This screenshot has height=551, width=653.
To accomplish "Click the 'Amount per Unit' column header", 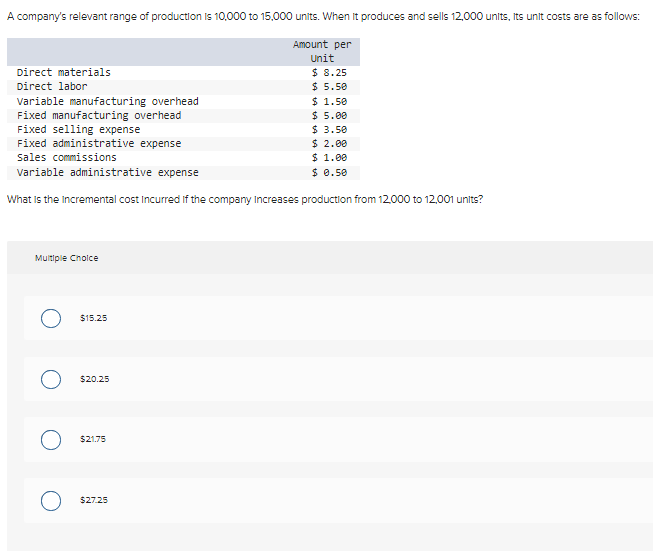I will (322, 51).
